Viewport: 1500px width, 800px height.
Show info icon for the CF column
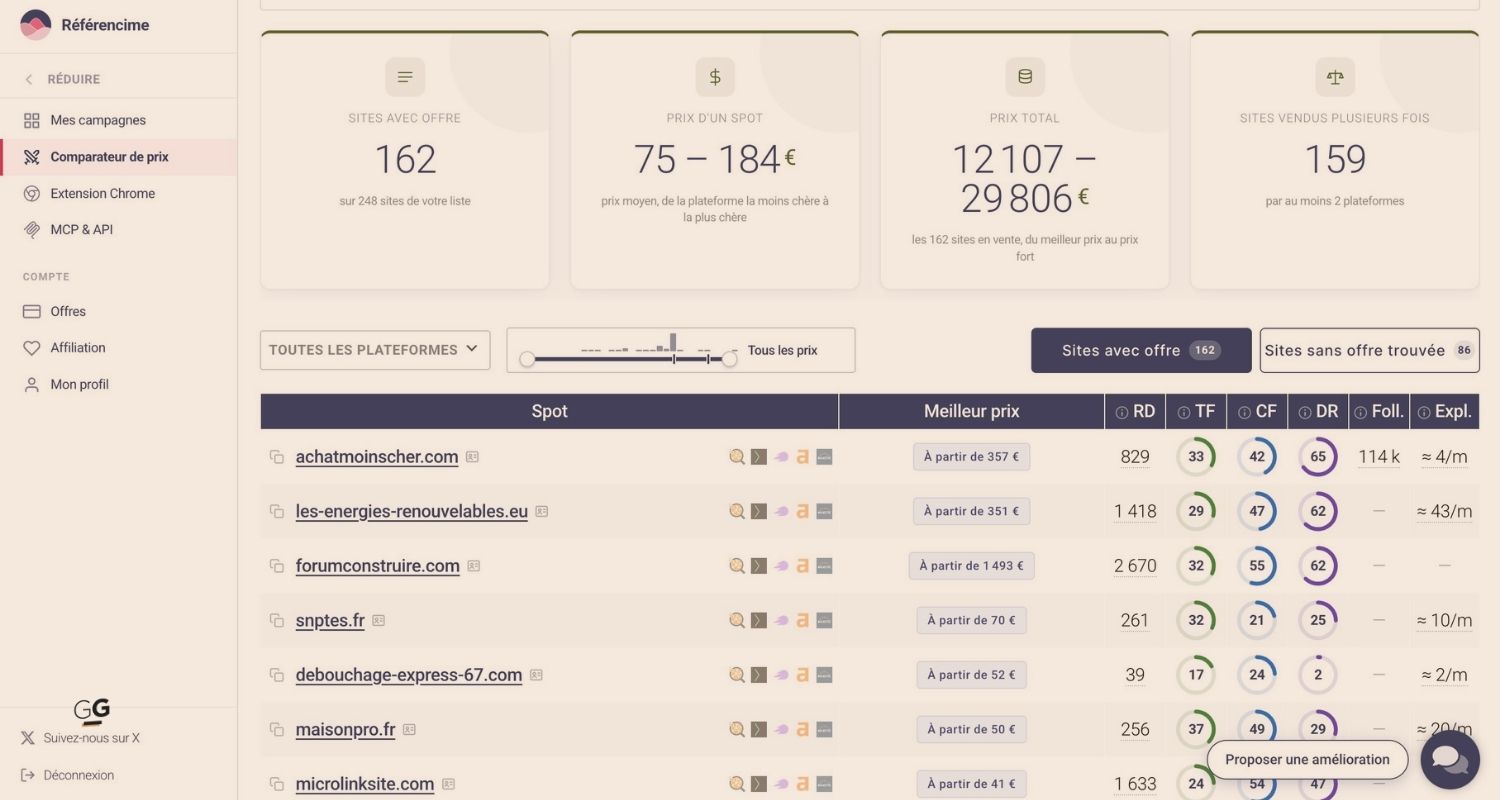click(x=1245, y=412)
